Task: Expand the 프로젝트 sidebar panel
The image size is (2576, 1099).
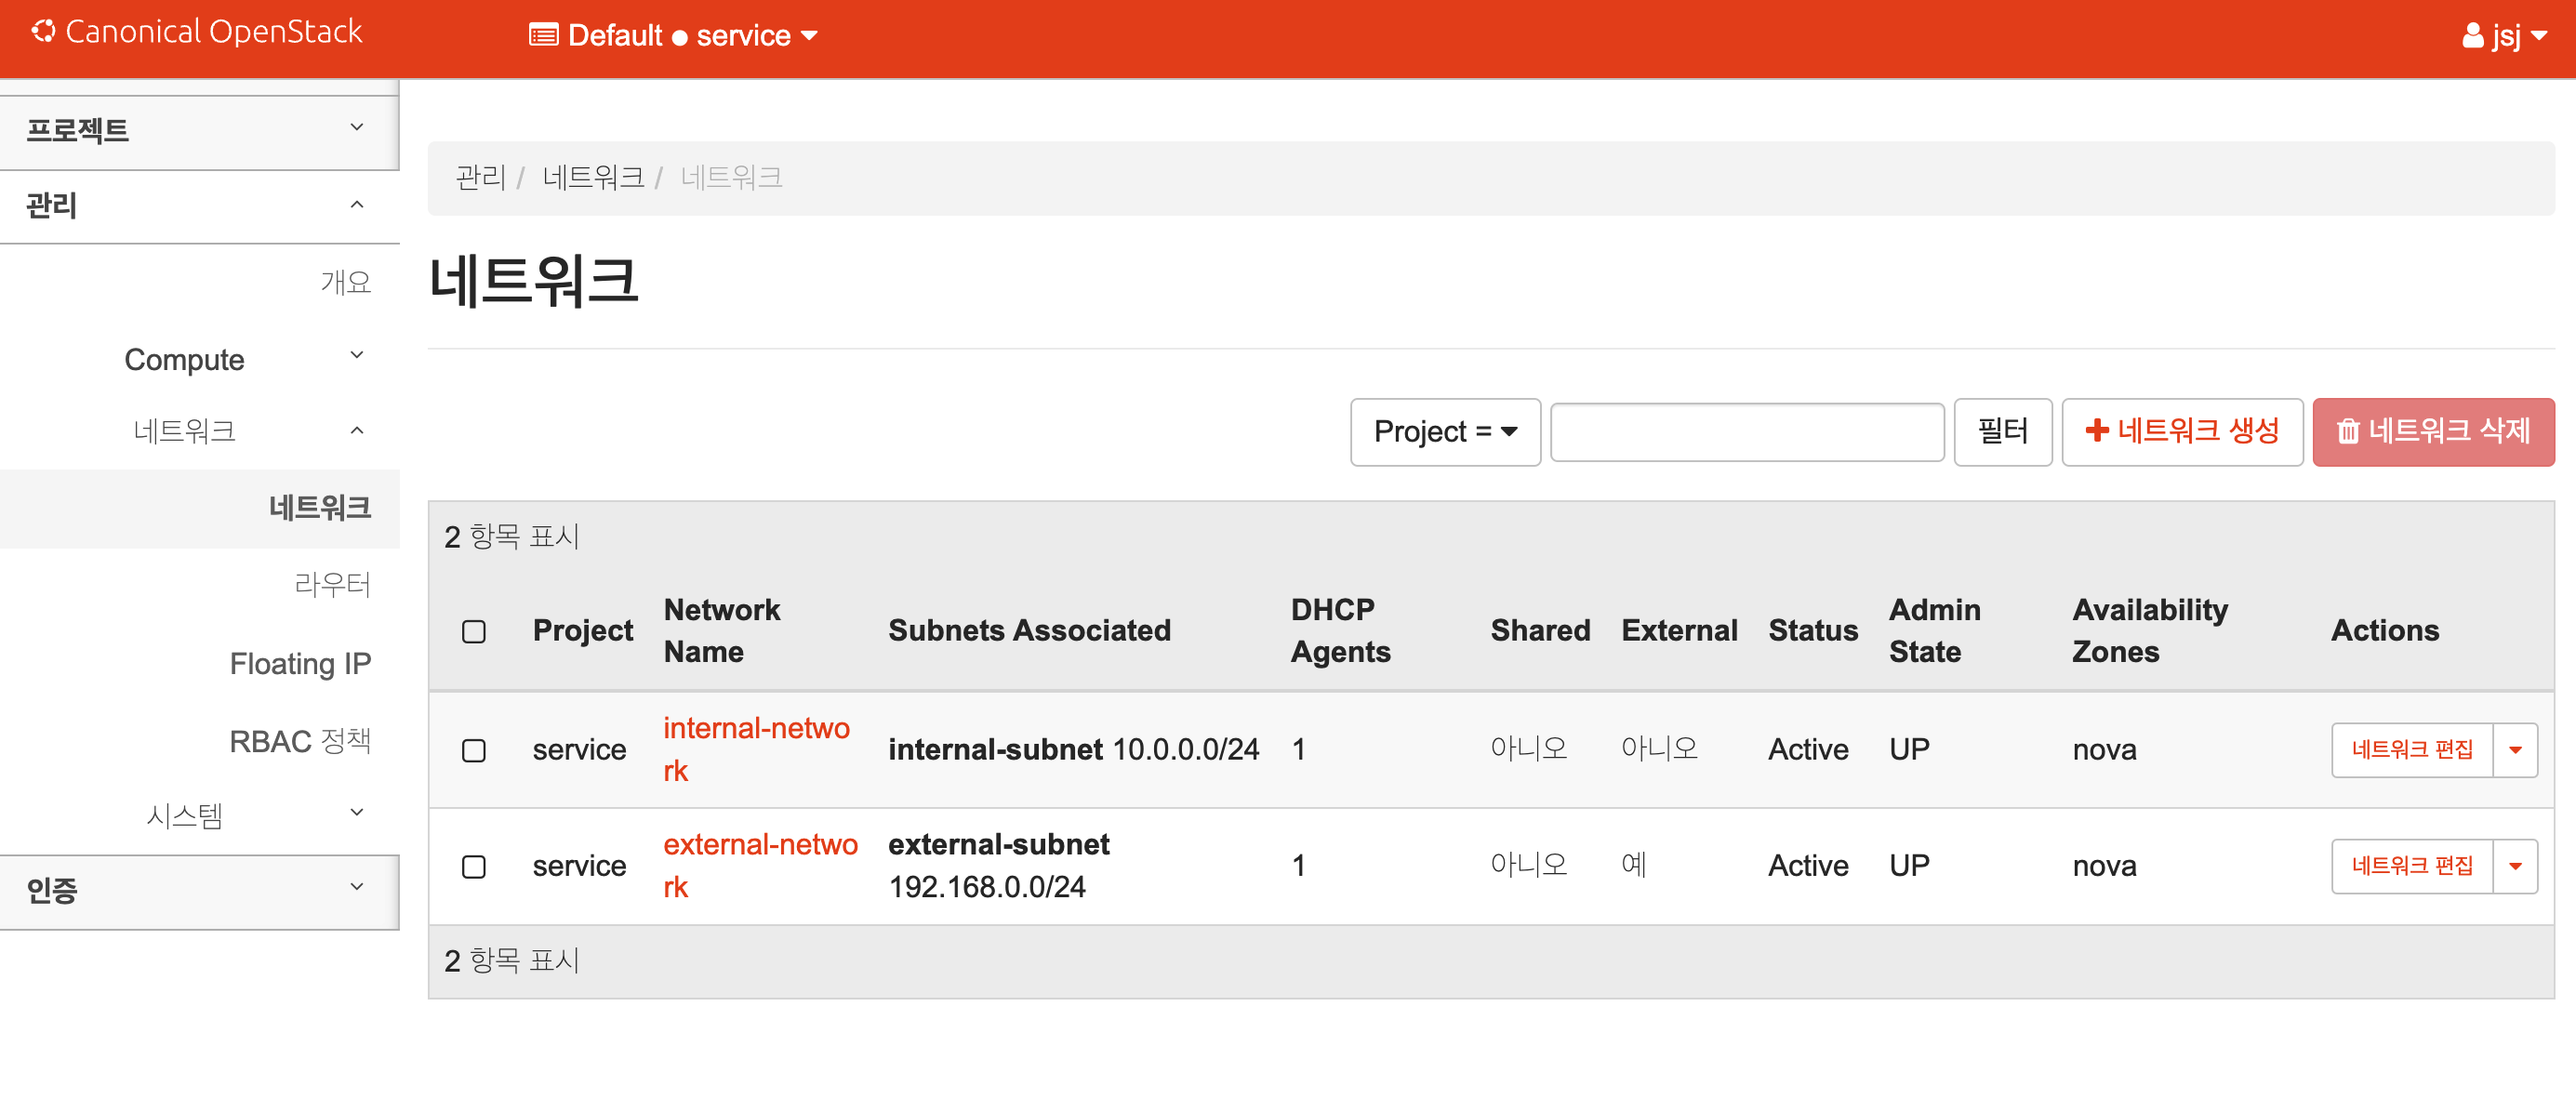Action: tap(357, 128)
